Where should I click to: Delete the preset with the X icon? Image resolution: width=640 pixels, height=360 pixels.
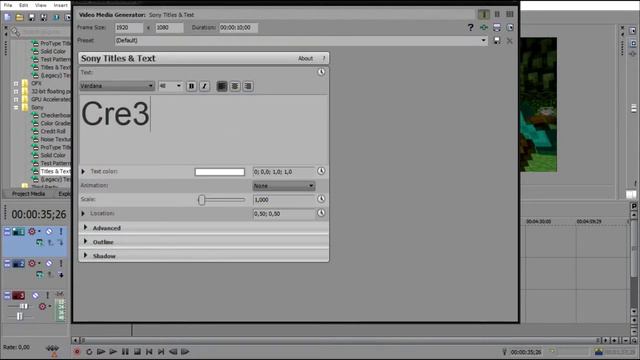click(x=509, y=41)
